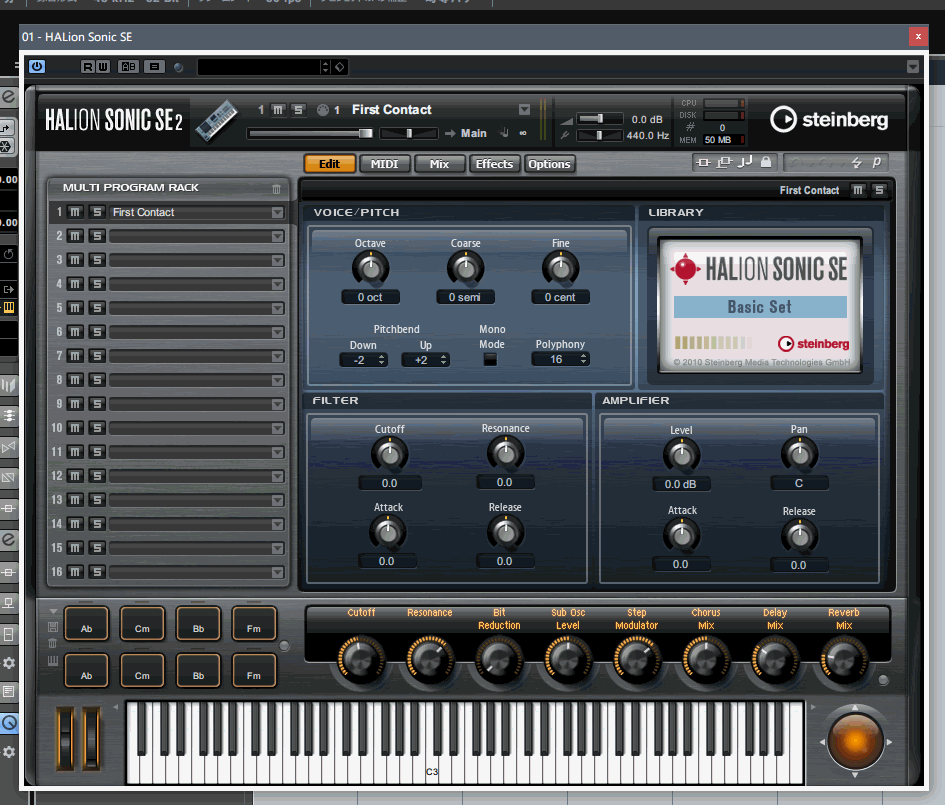Click Pitchbend Up stepper arrows
Viewport: 945px width, 805px height.
[x=444, y=360]
